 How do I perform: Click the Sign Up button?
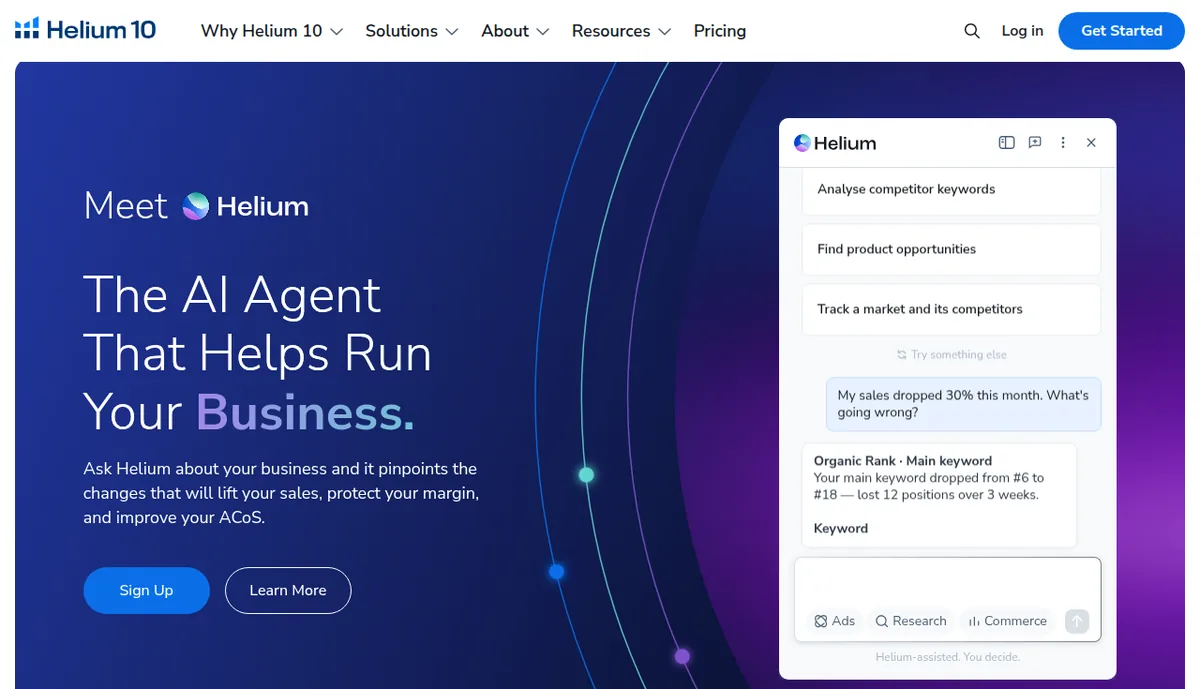click(x=146, y=590)
